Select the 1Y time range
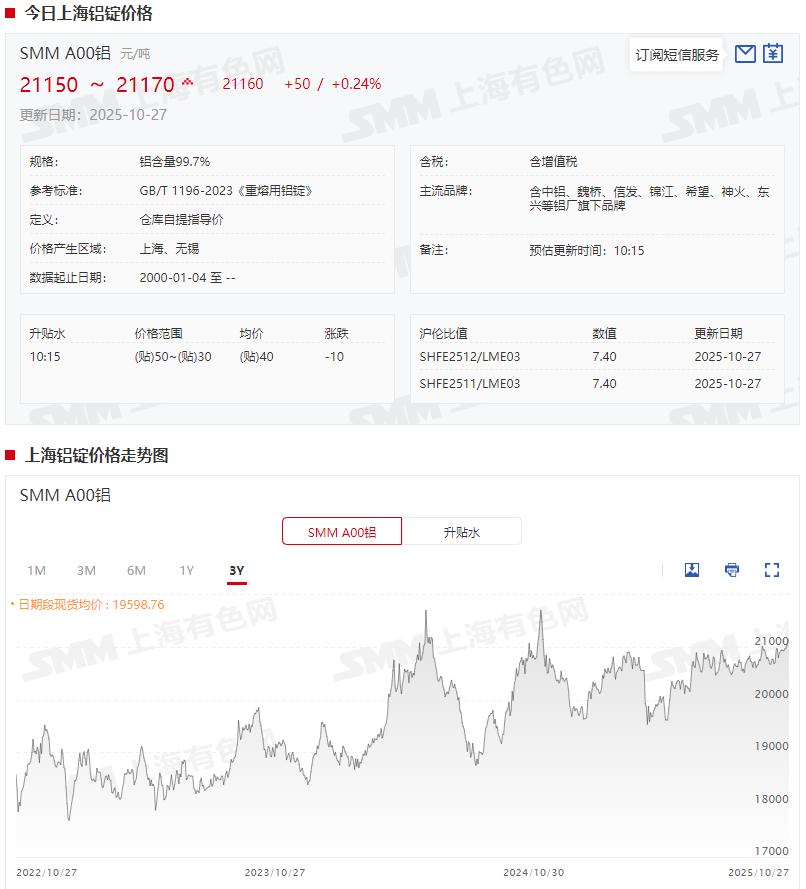The height and width of the screenshot is (889, 806). (186, 570)
